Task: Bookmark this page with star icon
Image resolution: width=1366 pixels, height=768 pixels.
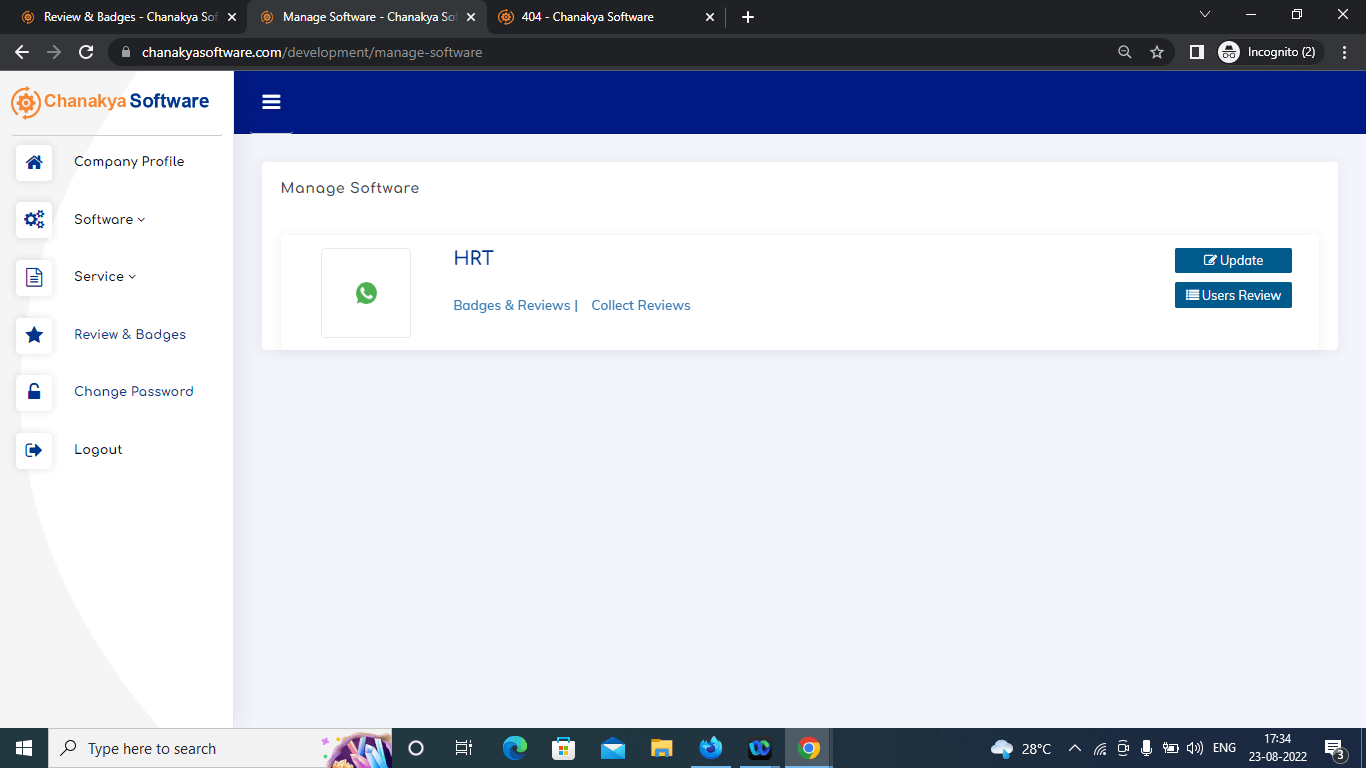Action: tap(1157, 52)
